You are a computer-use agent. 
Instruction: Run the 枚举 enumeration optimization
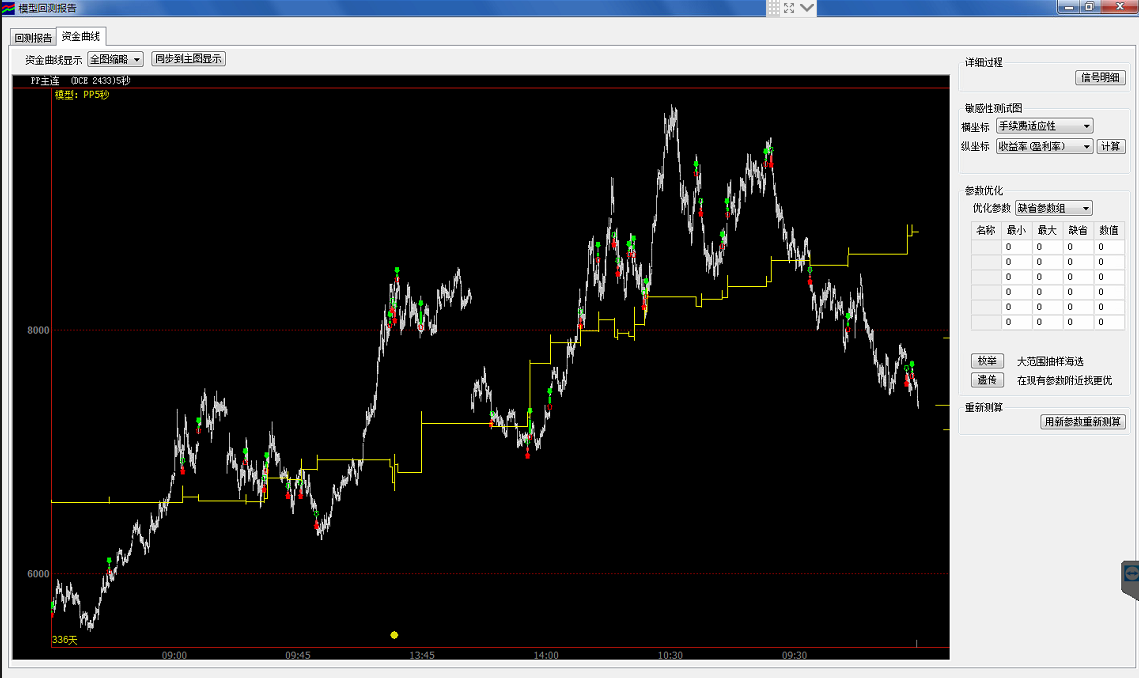tap(987, 361)
